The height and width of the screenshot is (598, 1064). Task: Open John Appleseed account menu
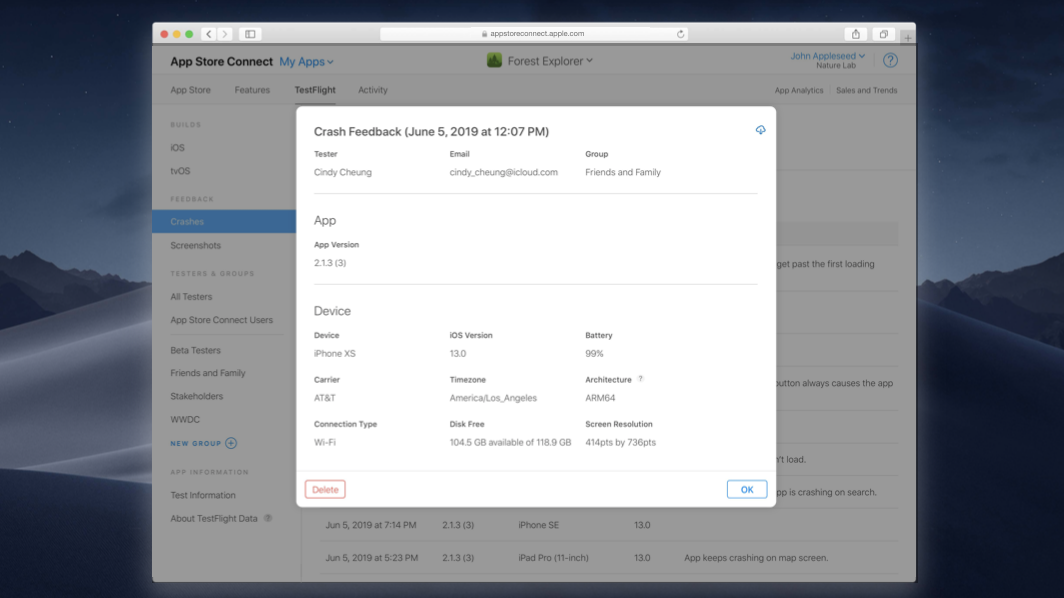tap(827, 56)
